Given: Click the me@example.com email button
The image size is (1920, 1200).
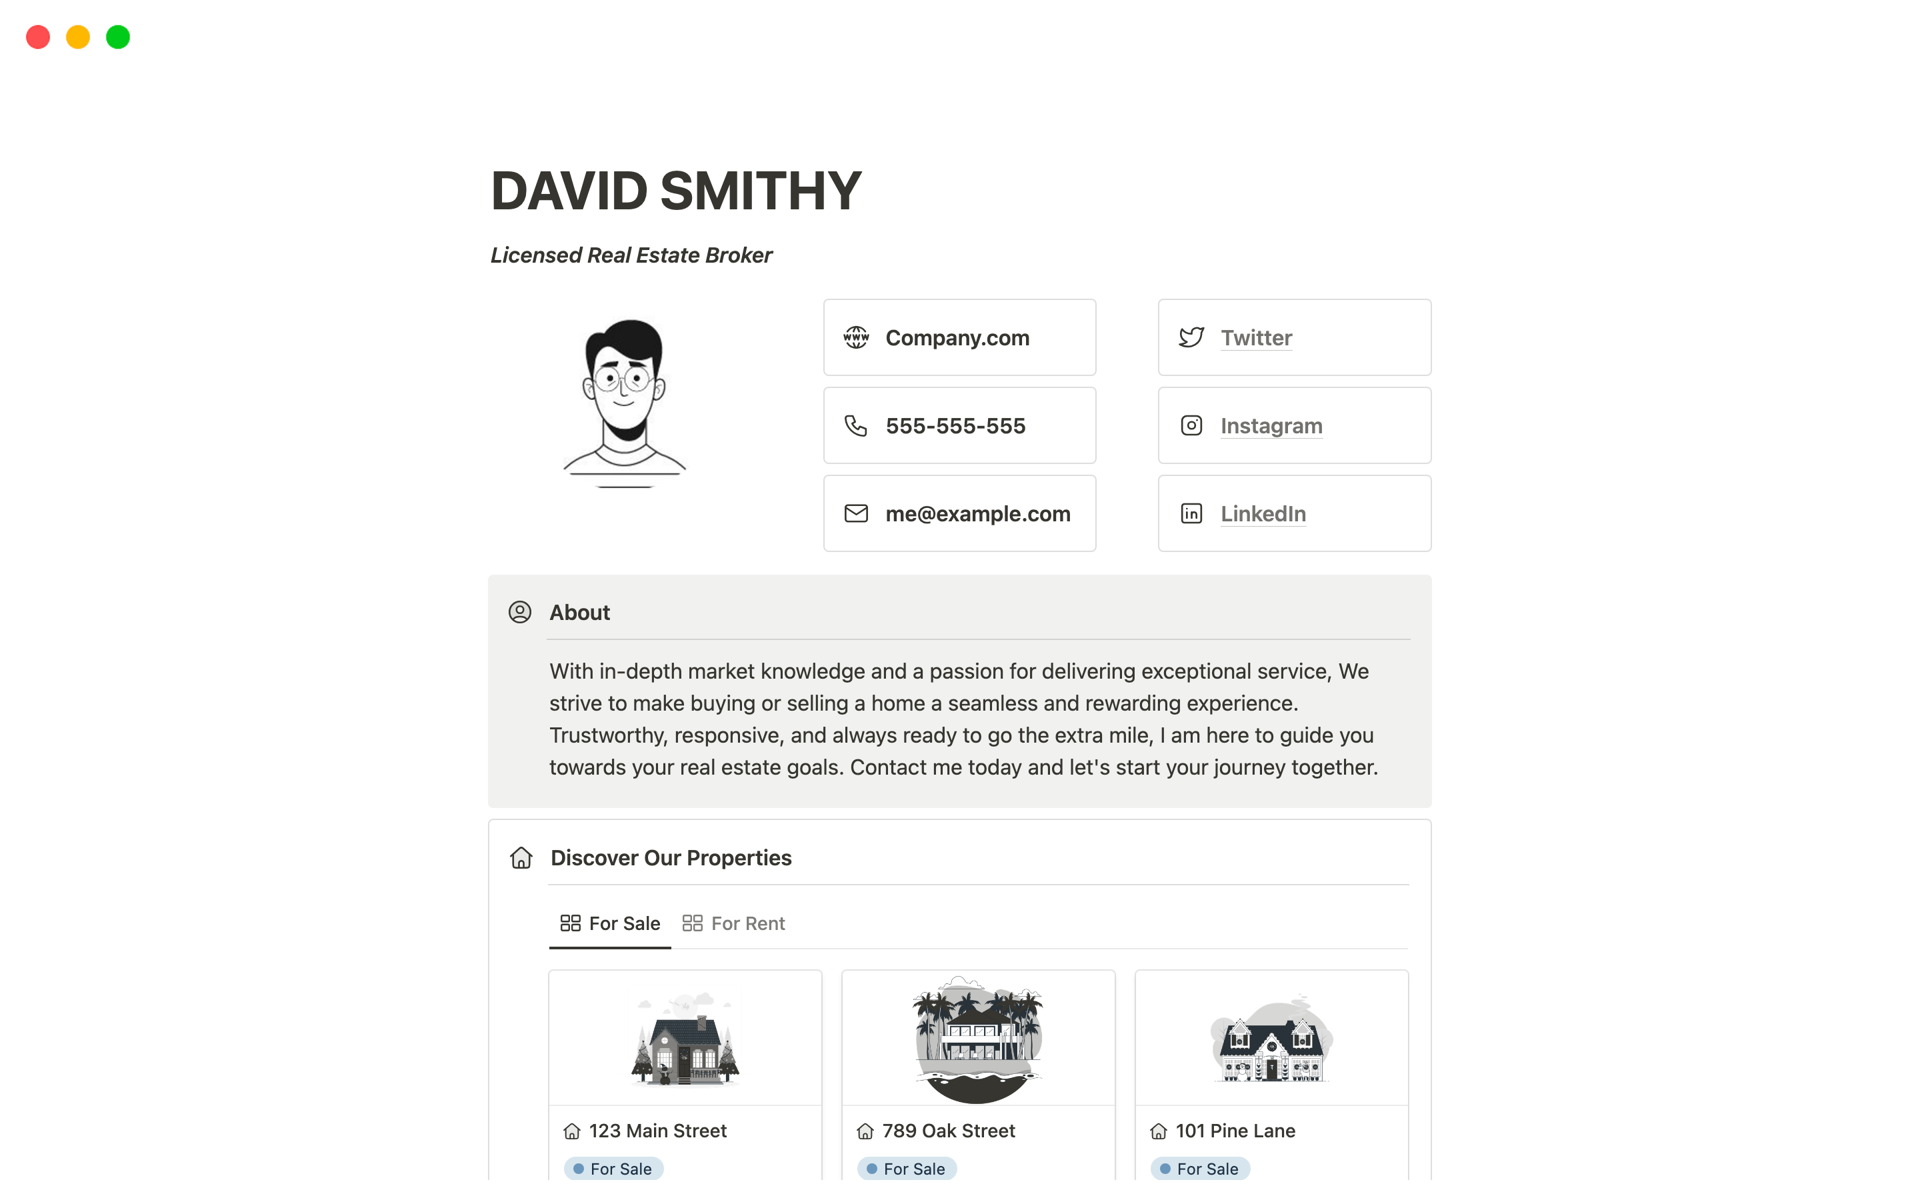Looking at the screenshot, I should click(977, 514).
